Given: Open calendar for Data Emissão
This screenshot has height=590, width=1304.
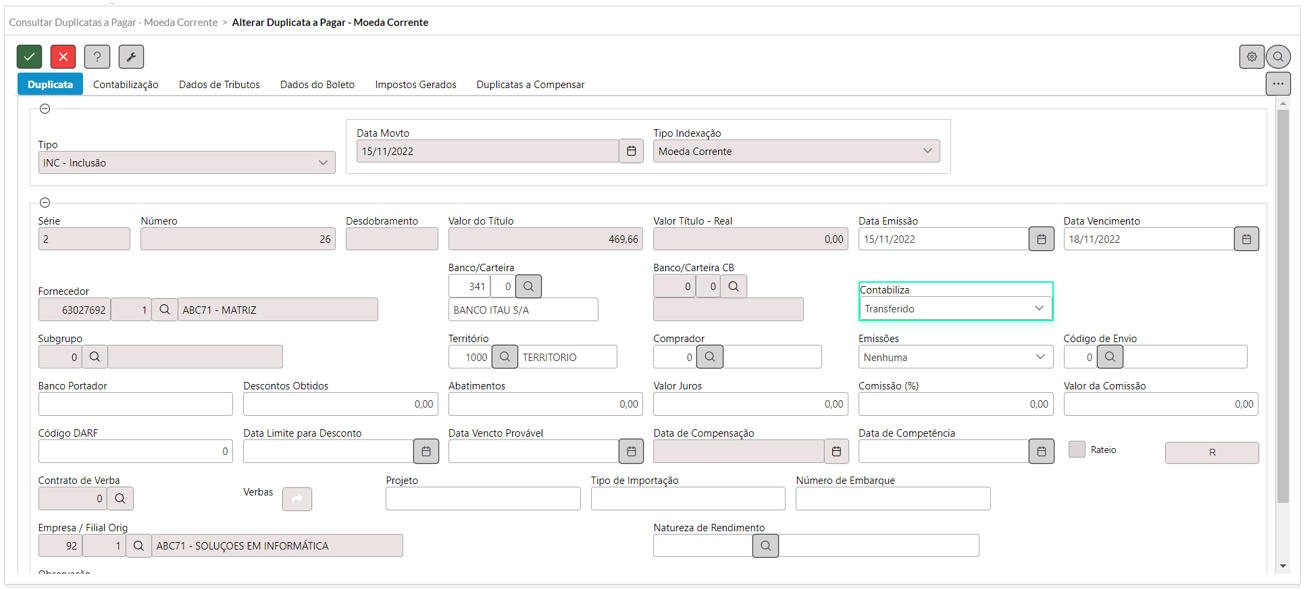Looking at the screenshot, I should pos(1041,239).
